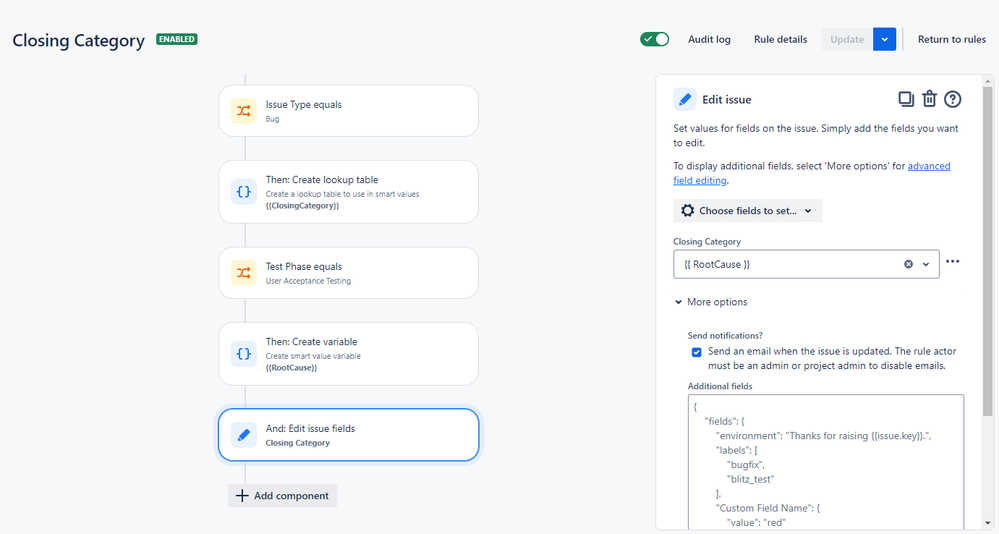The image size is (999, 534).
Task: Clear the Closing Category field value
Action: coord(909,264)
